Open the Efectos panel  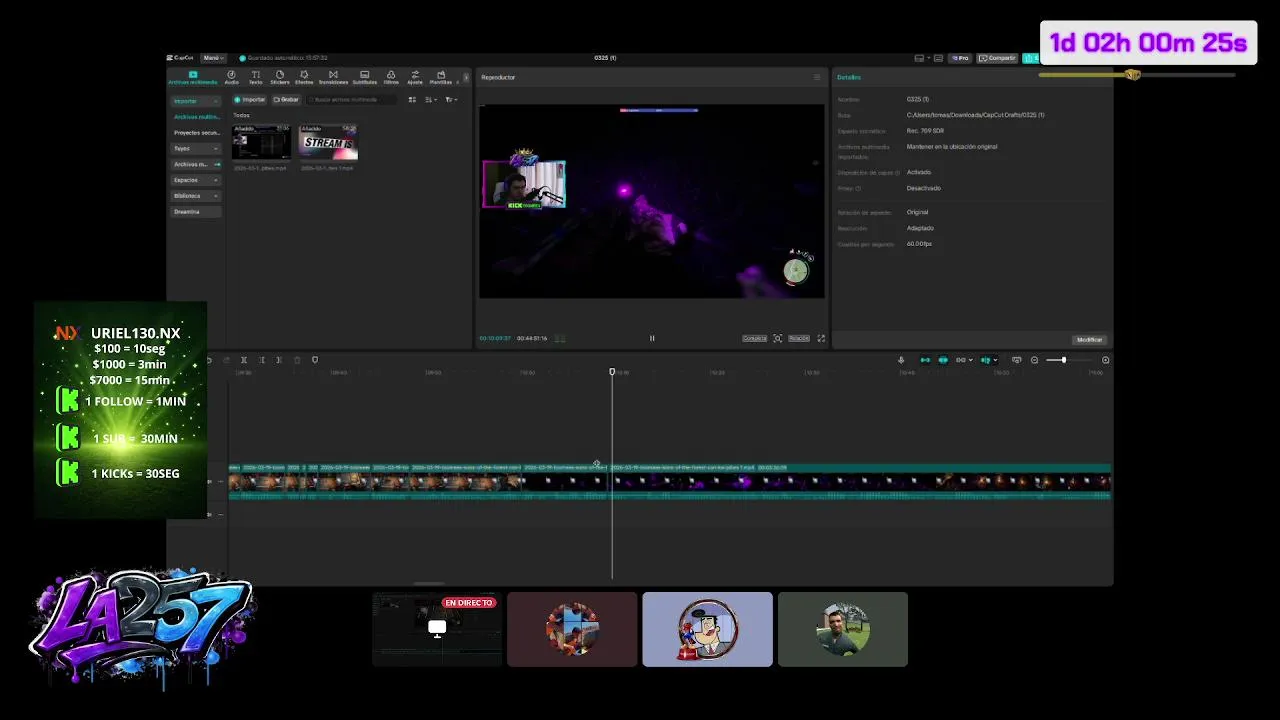click(x=304, y=77)
